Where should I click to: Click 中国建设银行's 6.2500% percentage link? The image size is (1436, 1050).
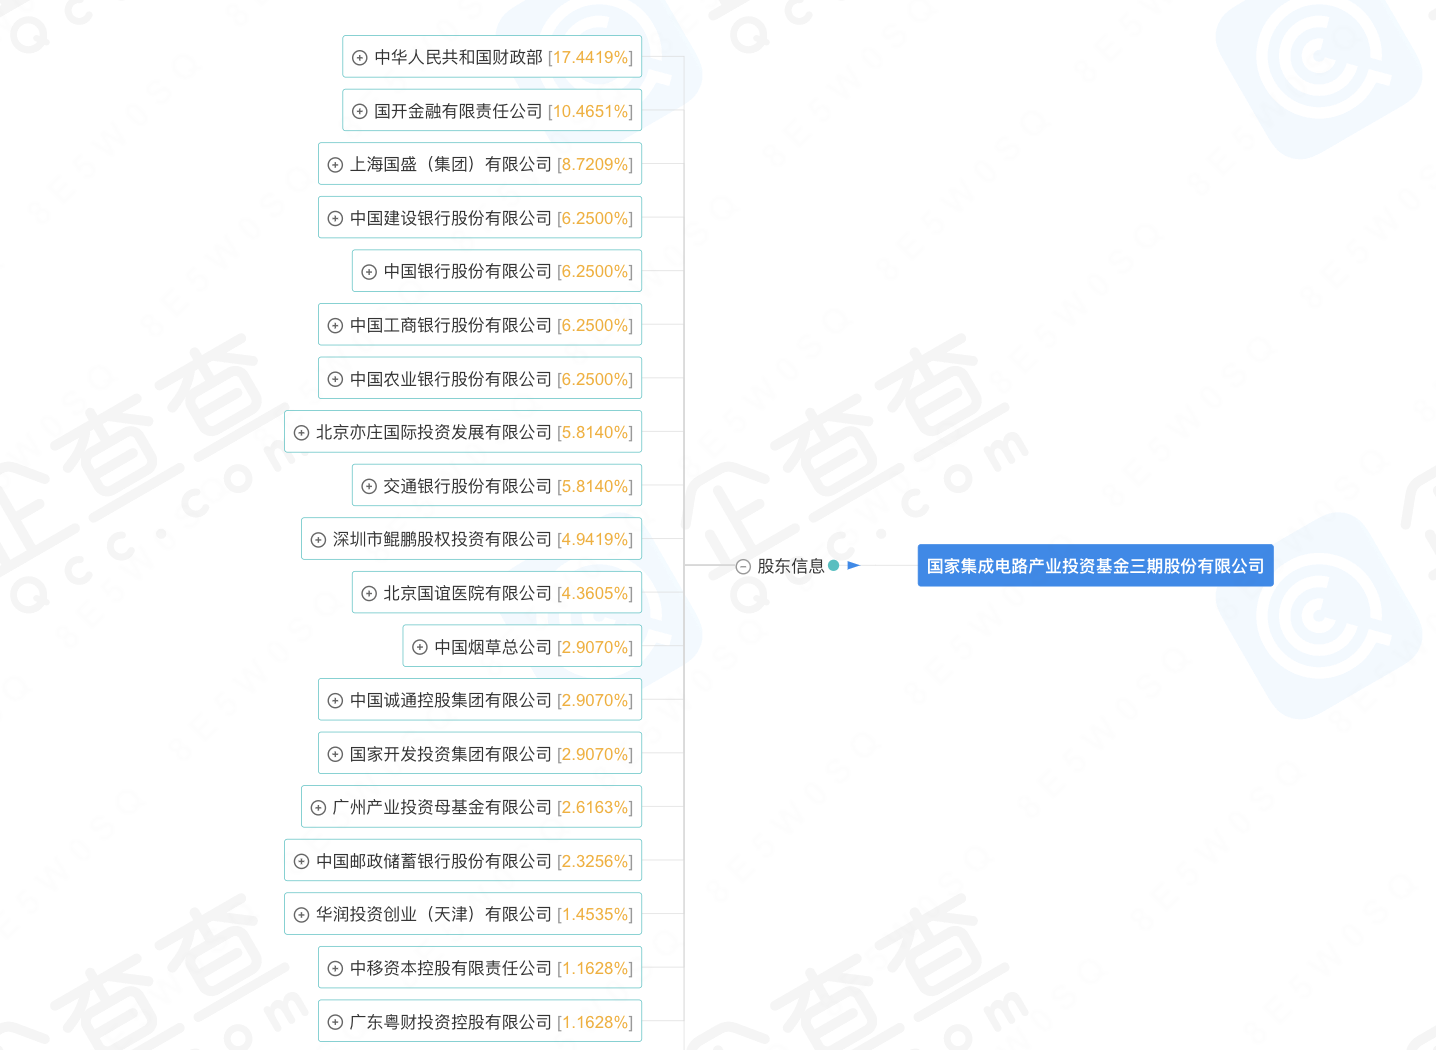[595, 217]
